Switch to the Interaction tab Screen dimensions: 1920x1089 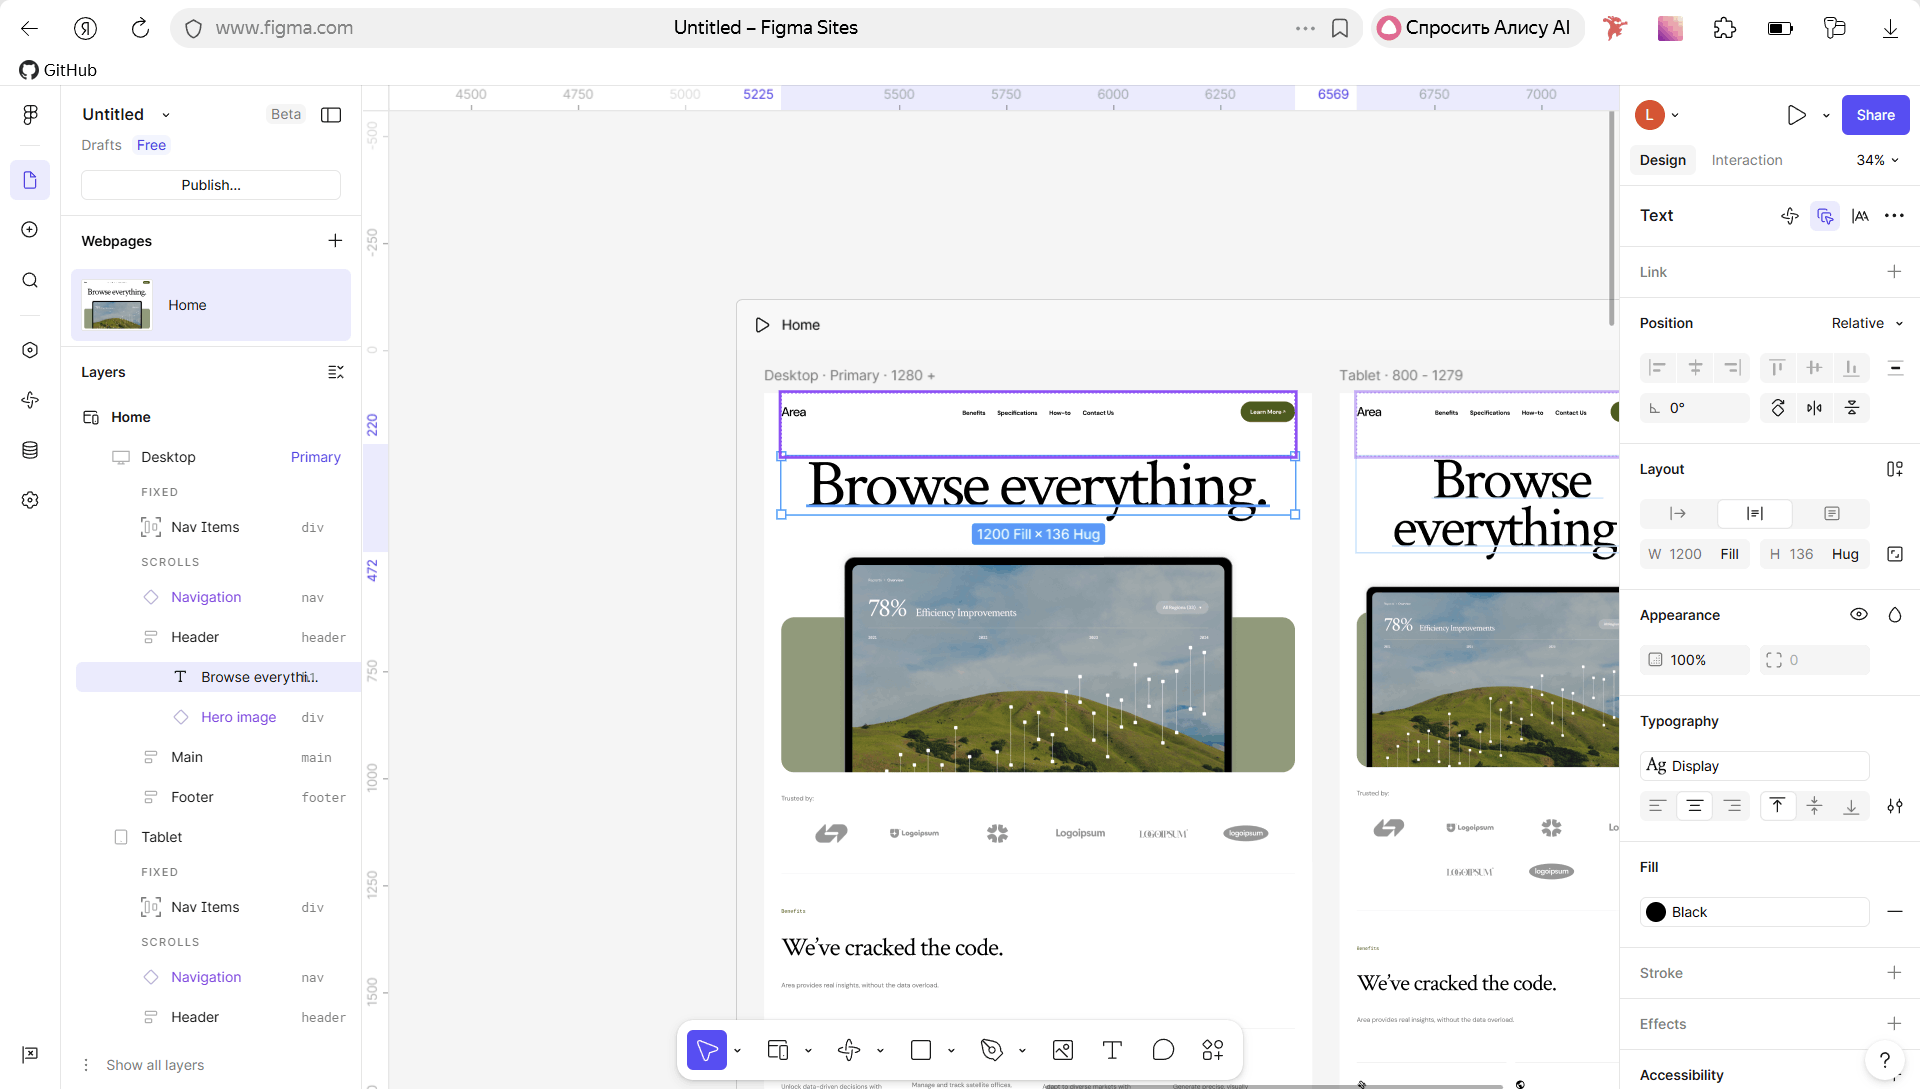pyautogui.click(x=1746, y=160)
